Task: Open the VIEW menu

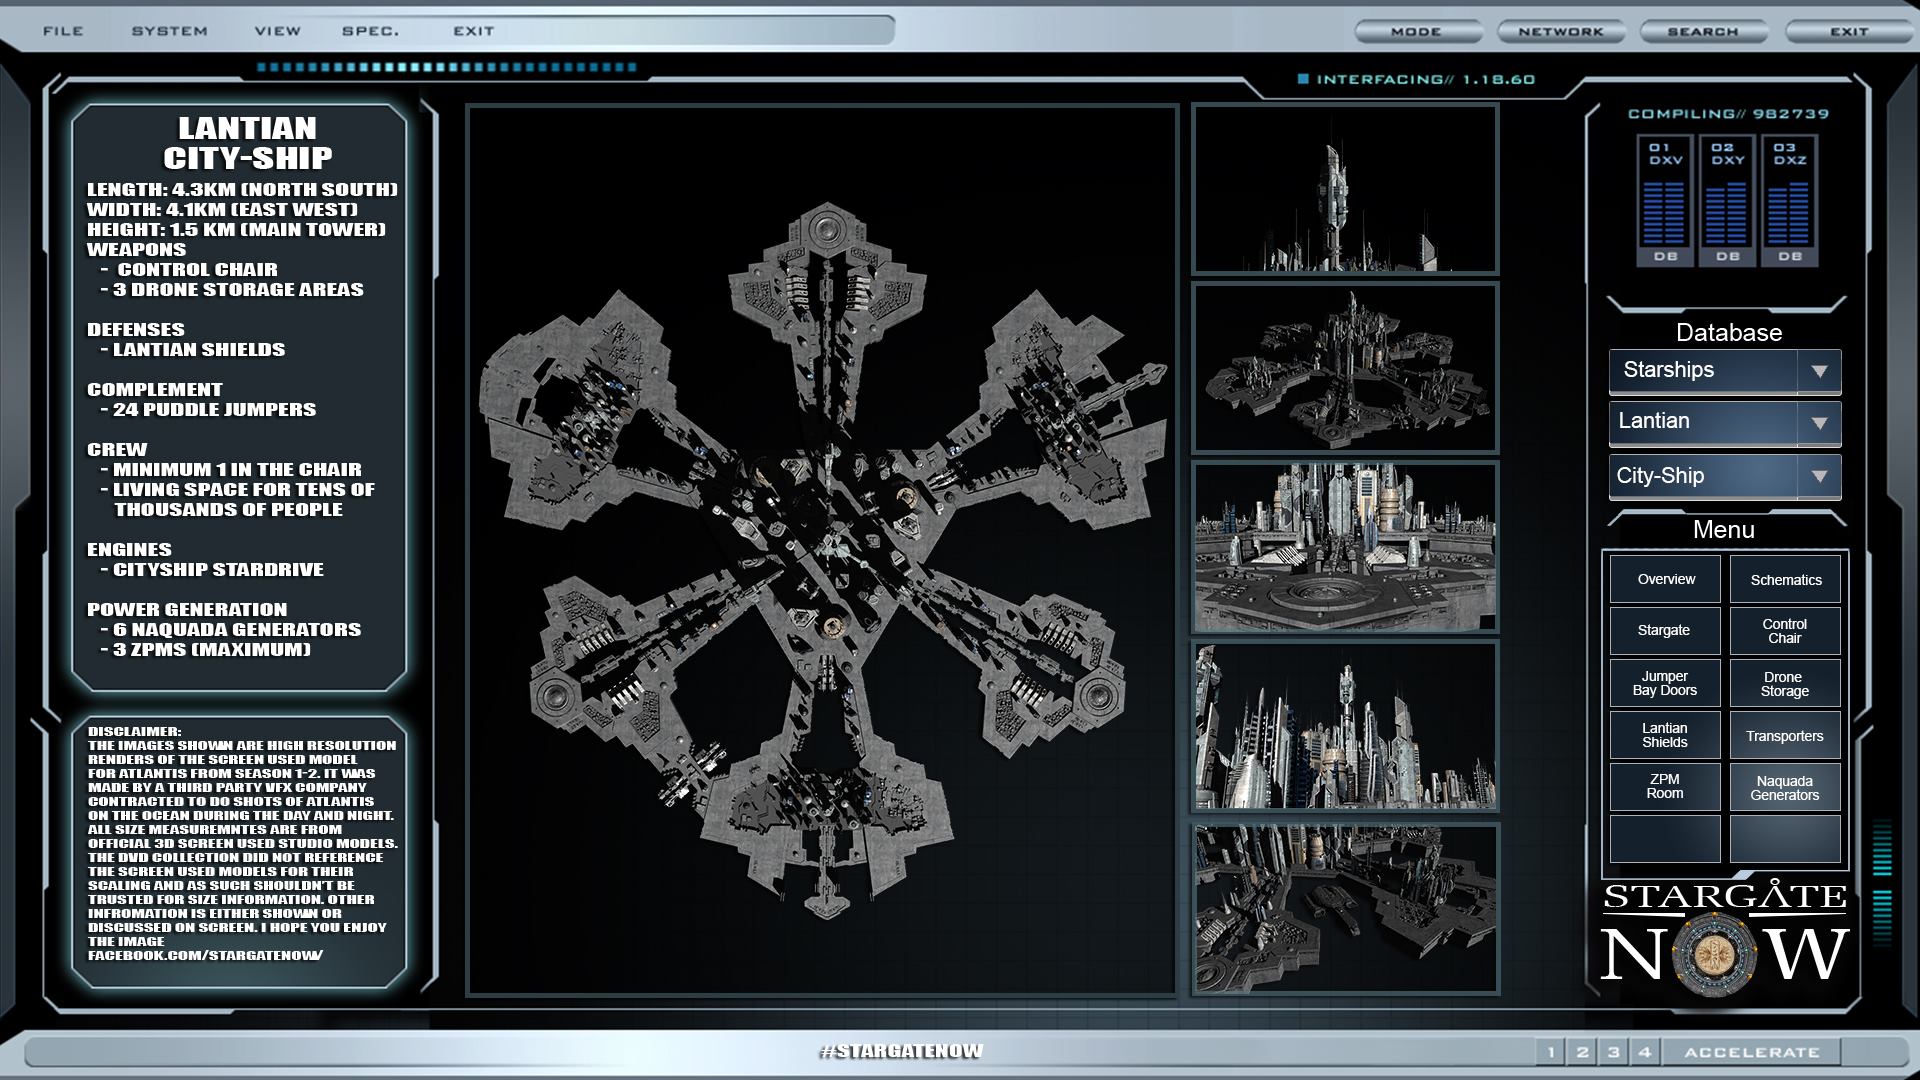Action: (278, 31)
